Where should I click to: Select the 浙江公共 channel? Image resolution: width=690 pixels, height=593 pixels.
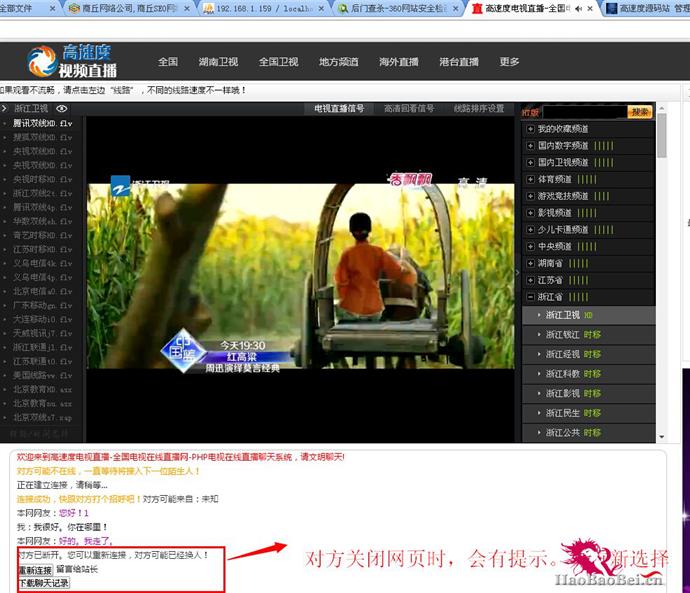tap(589, 432)
